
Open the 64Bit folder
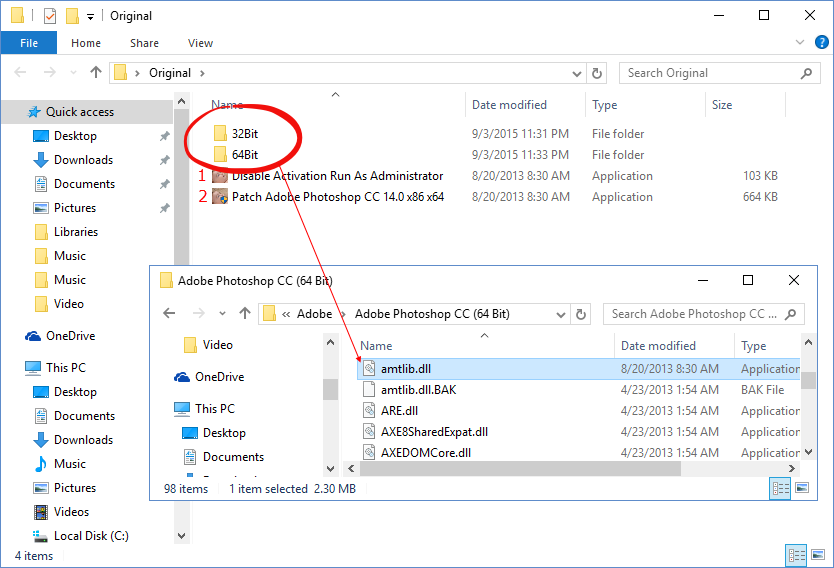point(245,155)
